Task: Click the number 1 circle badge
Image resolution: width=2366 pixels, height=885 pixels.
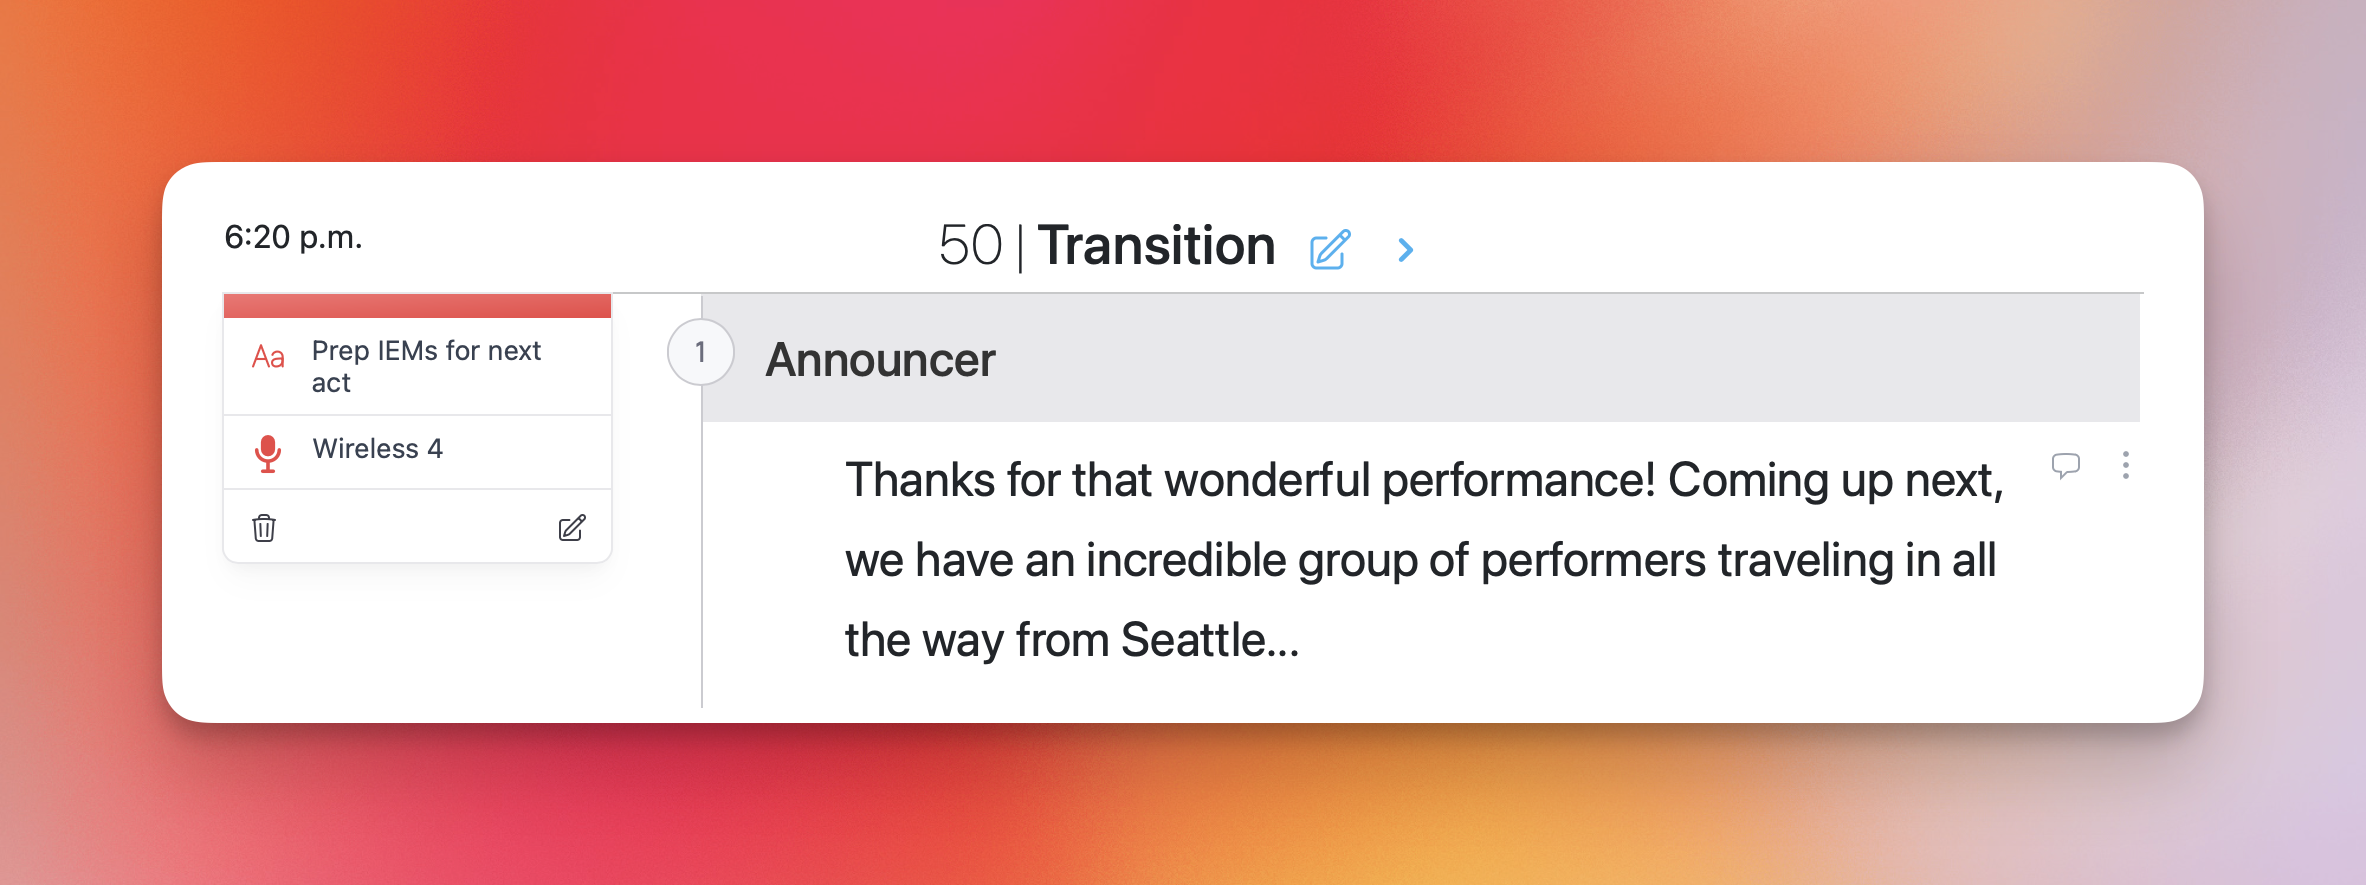Action: [700, 352]
